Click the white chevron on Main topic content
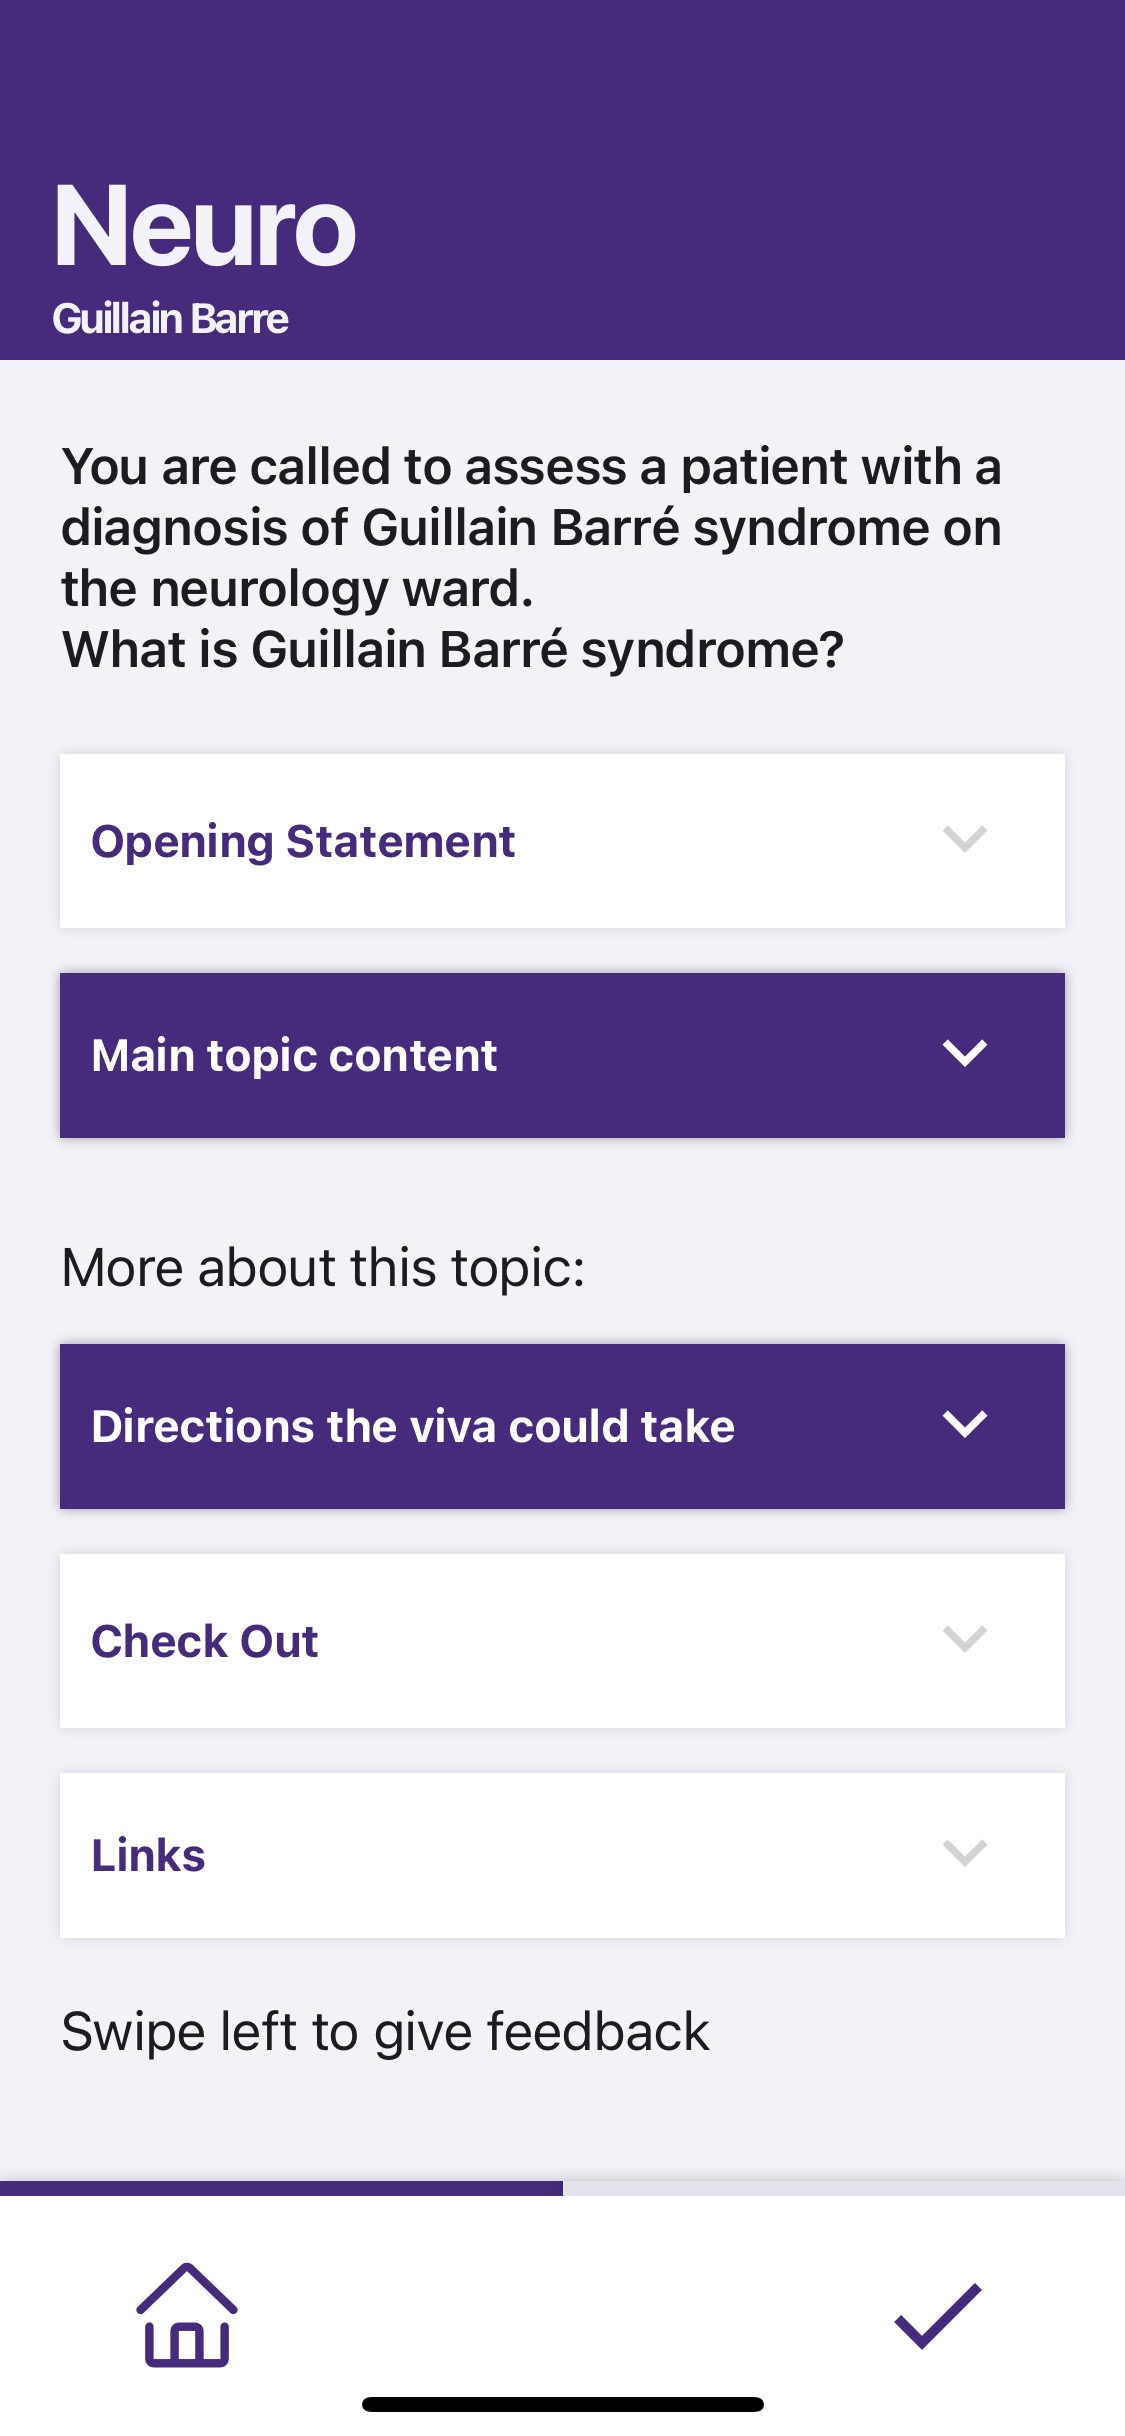The image size is (1125, 2436). [964, 1053]
